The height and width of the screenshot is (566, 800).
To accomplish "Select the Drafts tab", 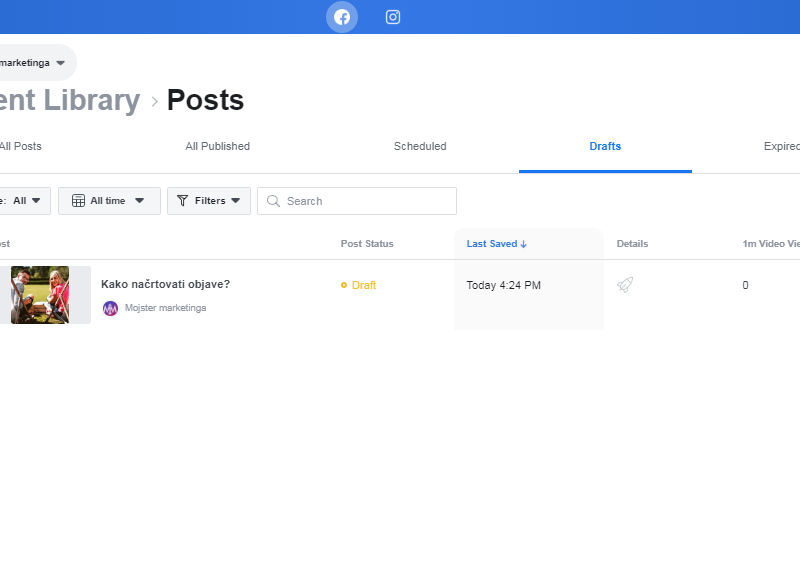I will [x=605, y=146].
